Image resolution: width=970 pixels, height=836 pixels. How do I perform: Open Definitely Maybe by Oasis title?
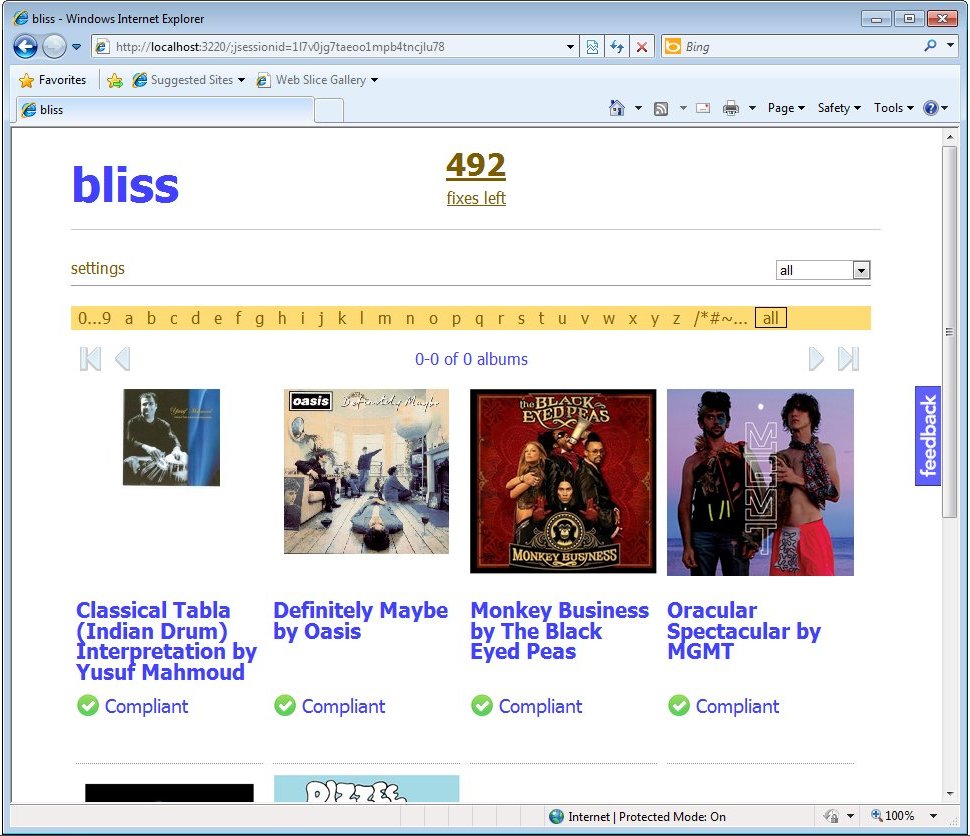click(361, 621)
